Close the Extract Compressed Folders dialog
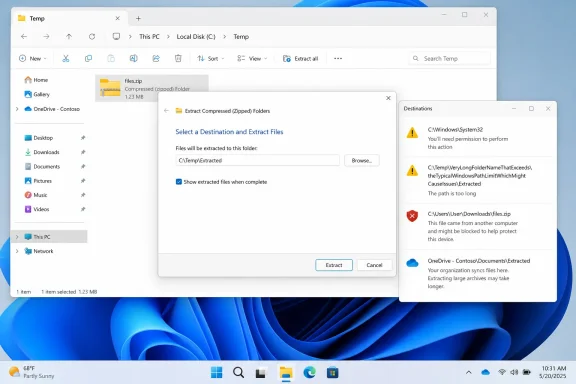The width and height of the screenshot is (576, 384). pos(388,98)
